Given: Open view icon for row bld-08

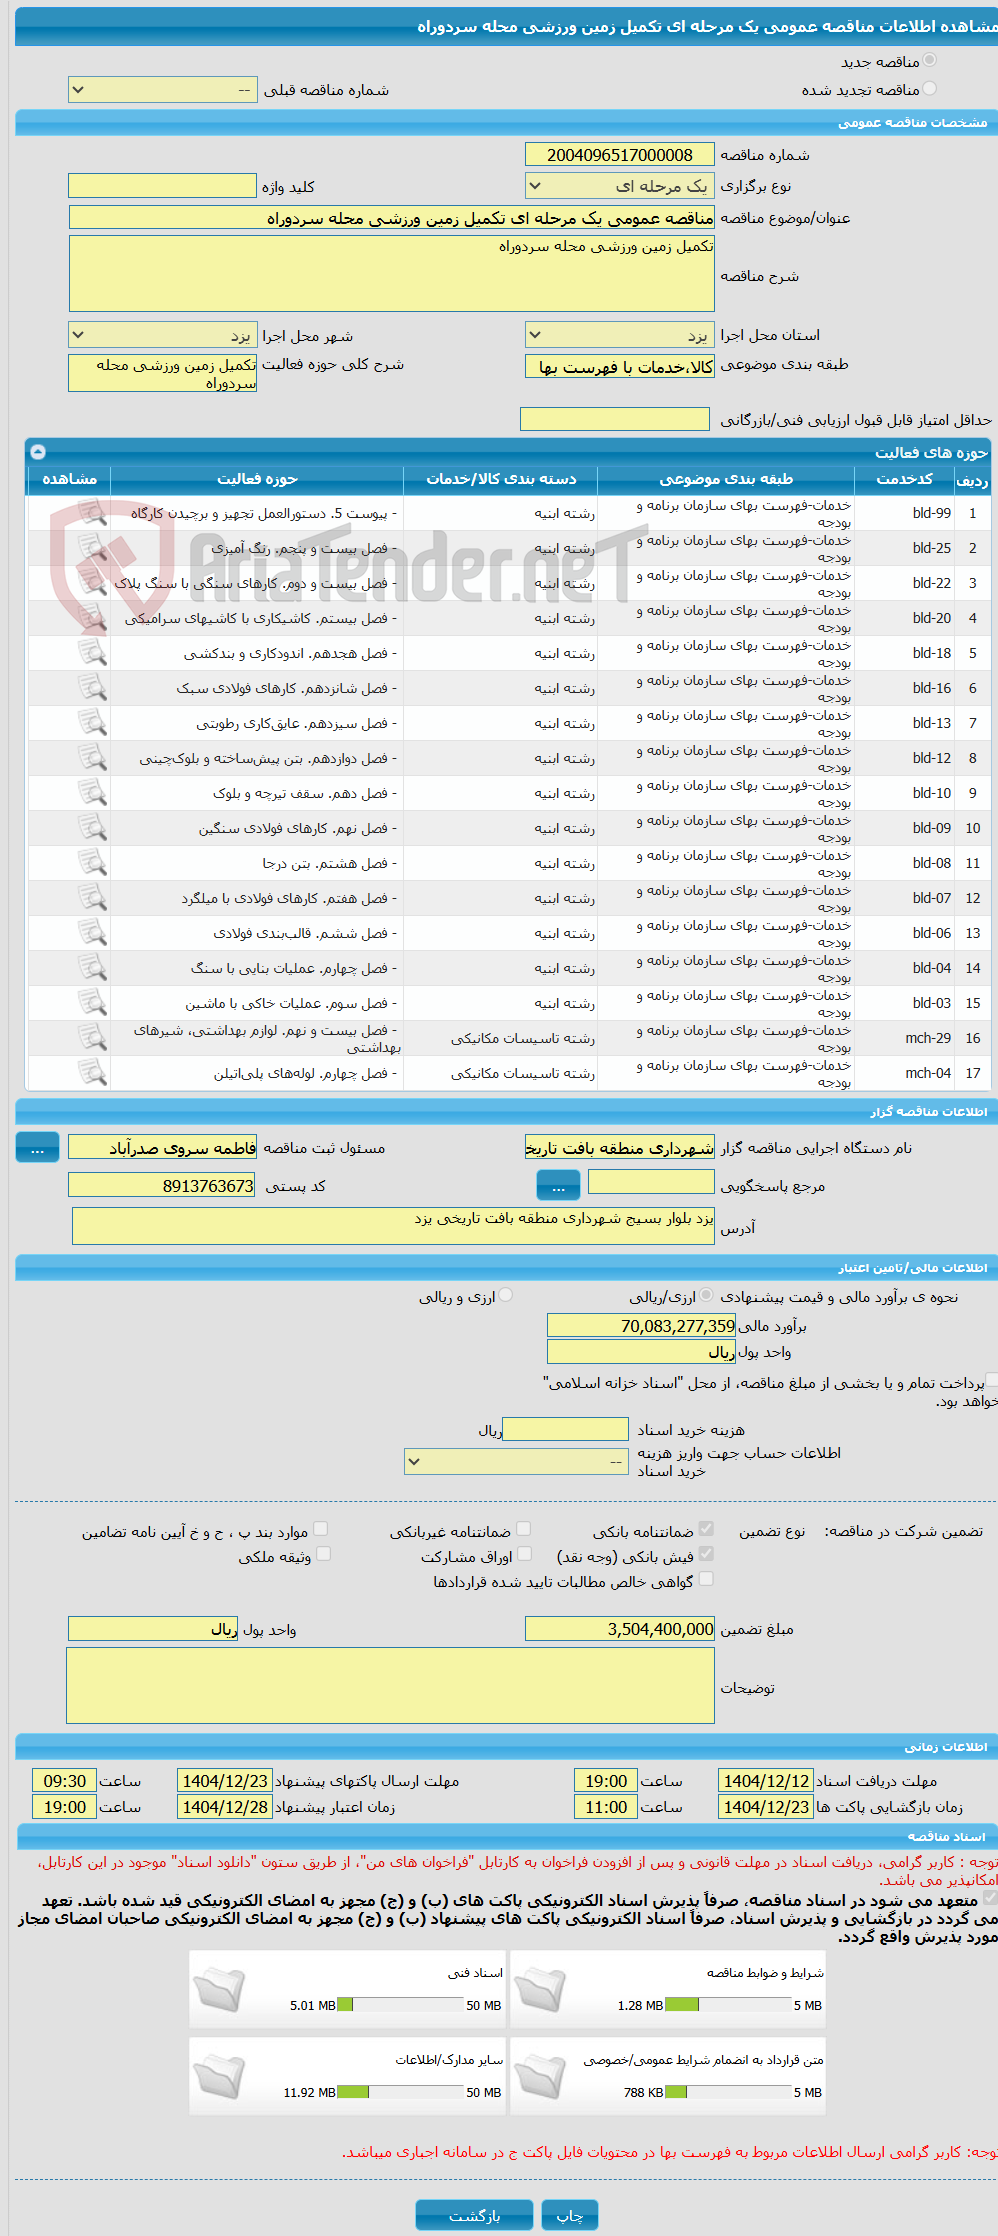Looking at the screenshot, I should [x=92, y=863].
